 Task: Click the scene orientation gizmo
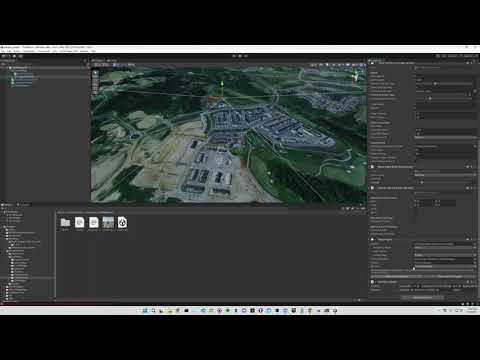pyautogui.click(x=356, y=77)
